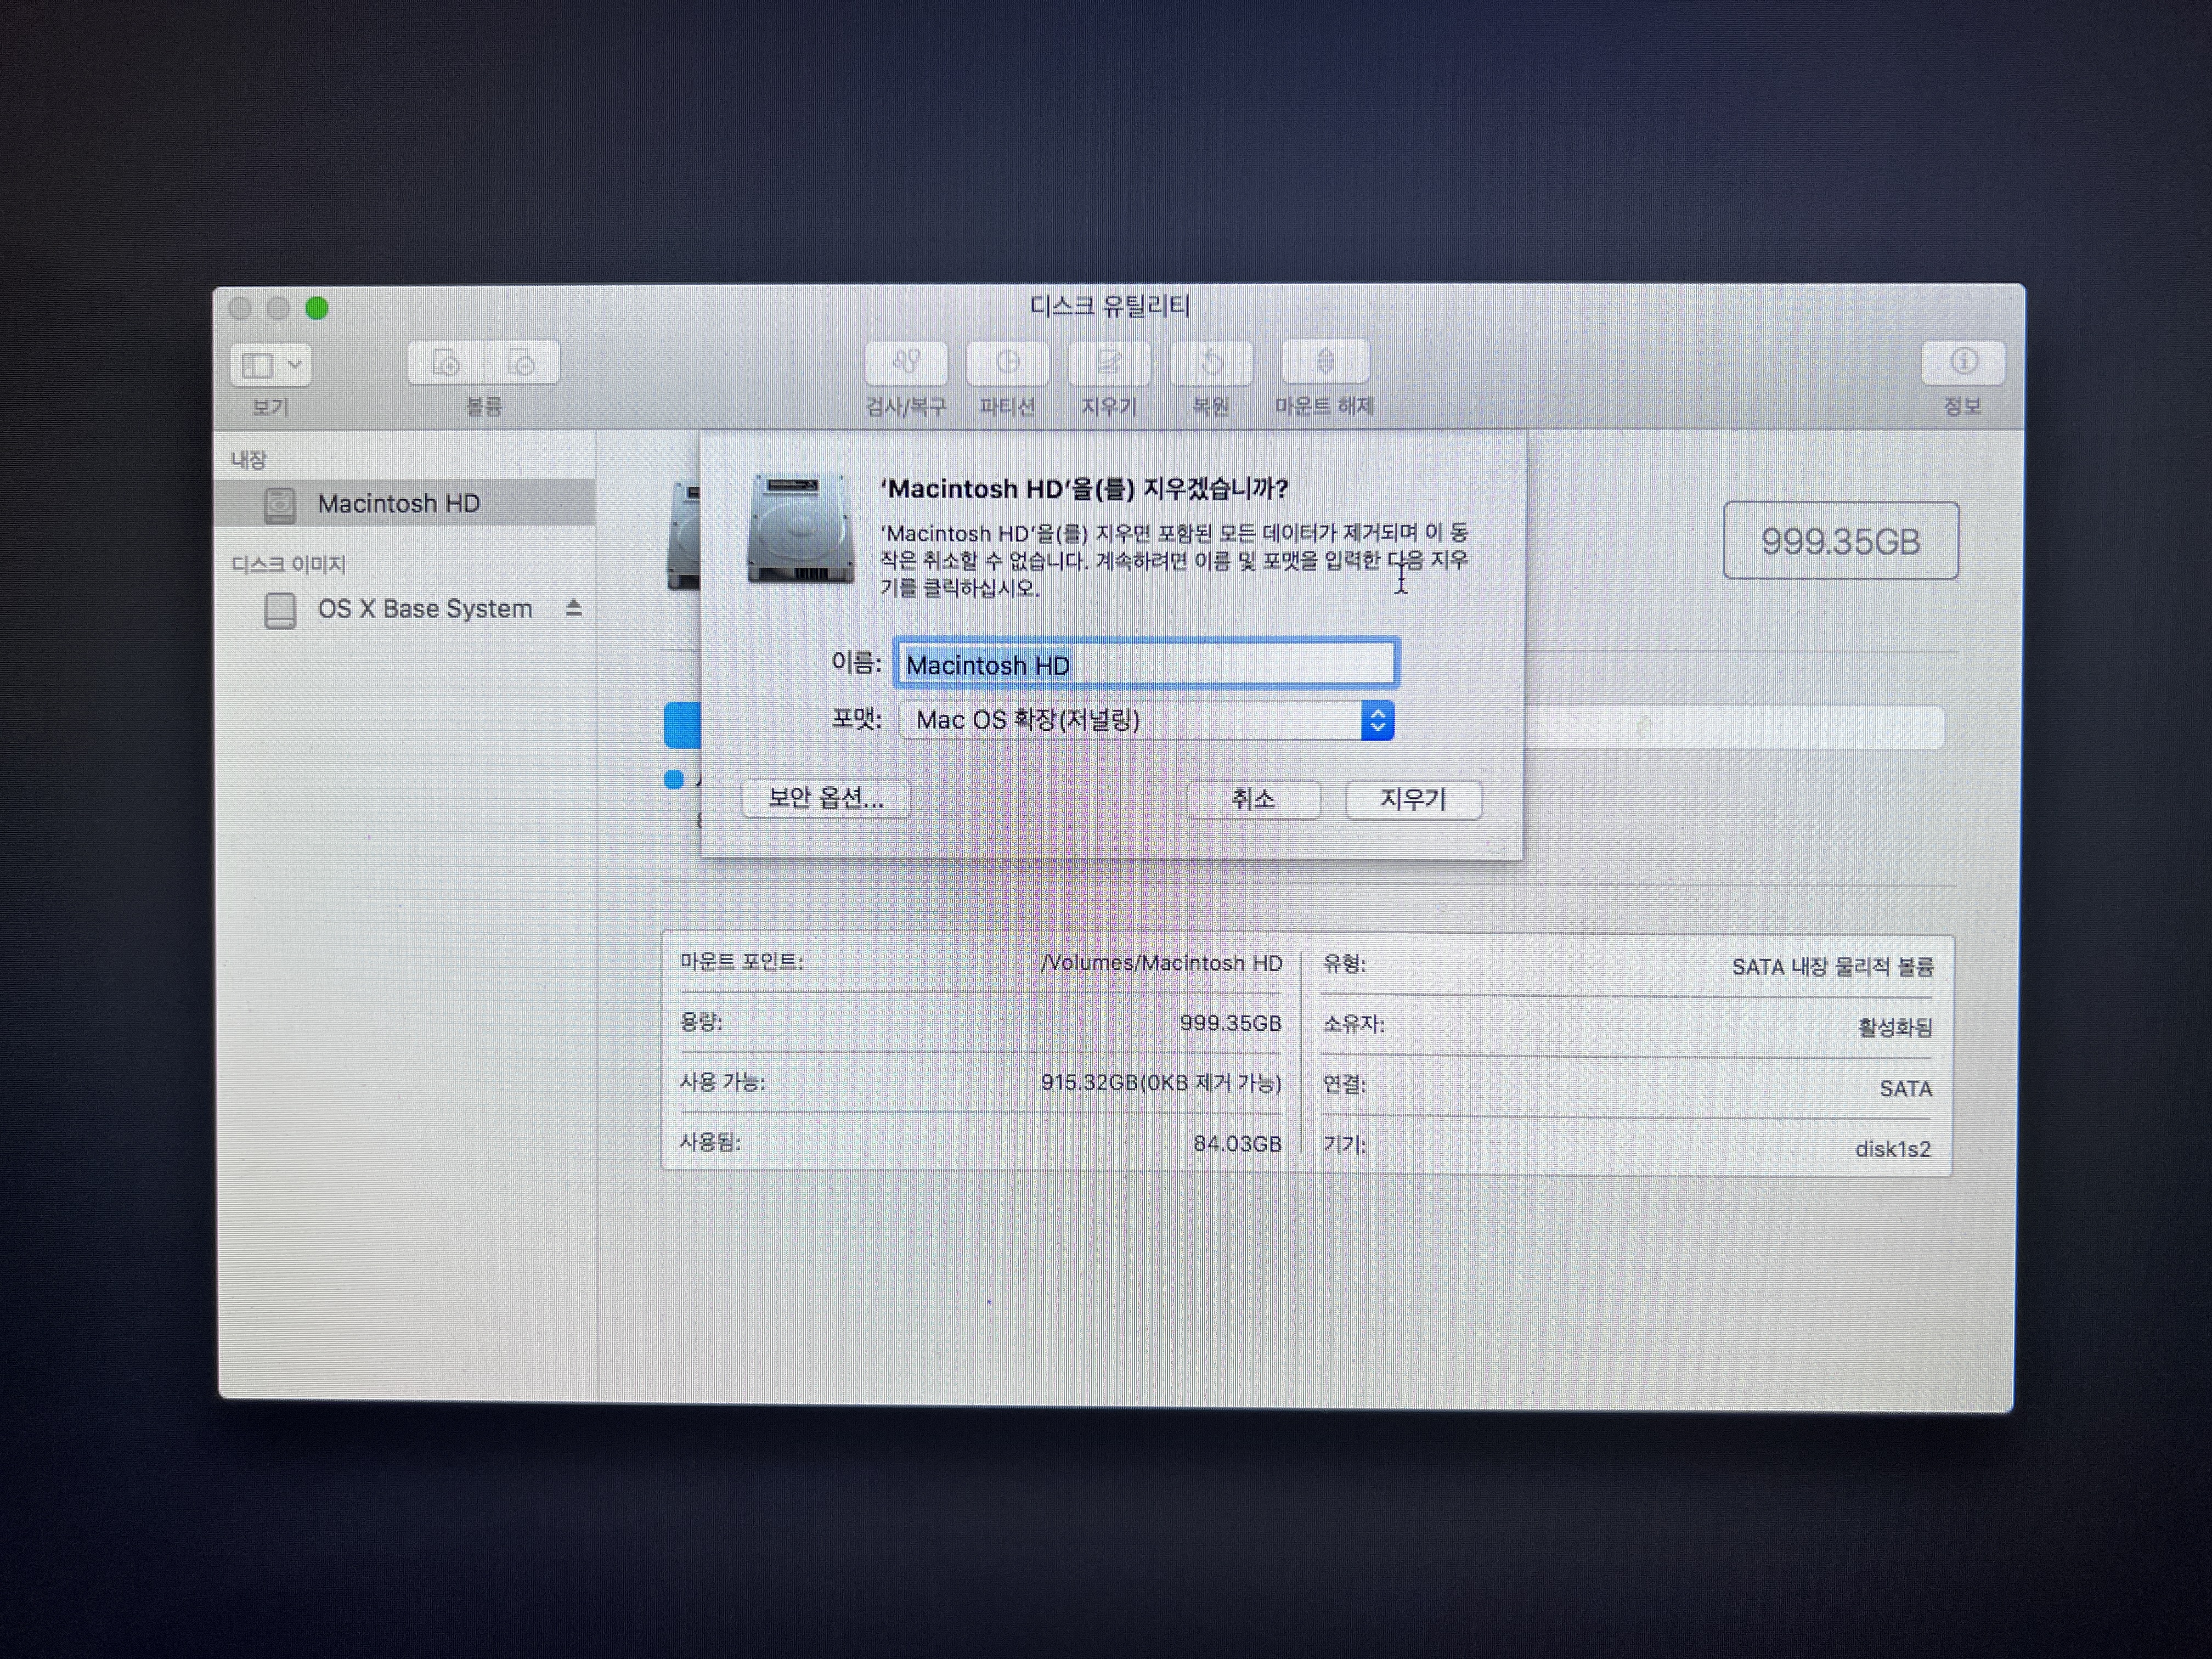Click the First Aid (검사/복구) toolbar icon

(x=905, y=363)
